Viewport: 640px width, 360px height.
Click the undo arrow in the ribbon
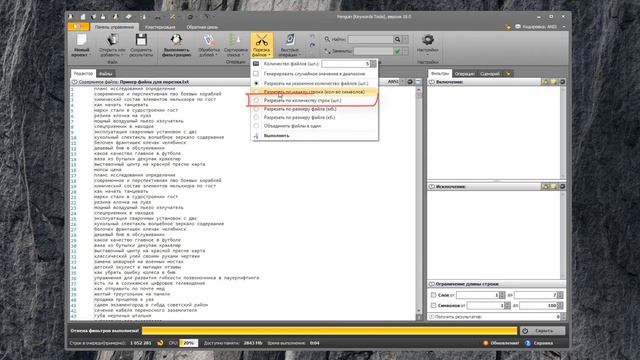coord(312,37)
